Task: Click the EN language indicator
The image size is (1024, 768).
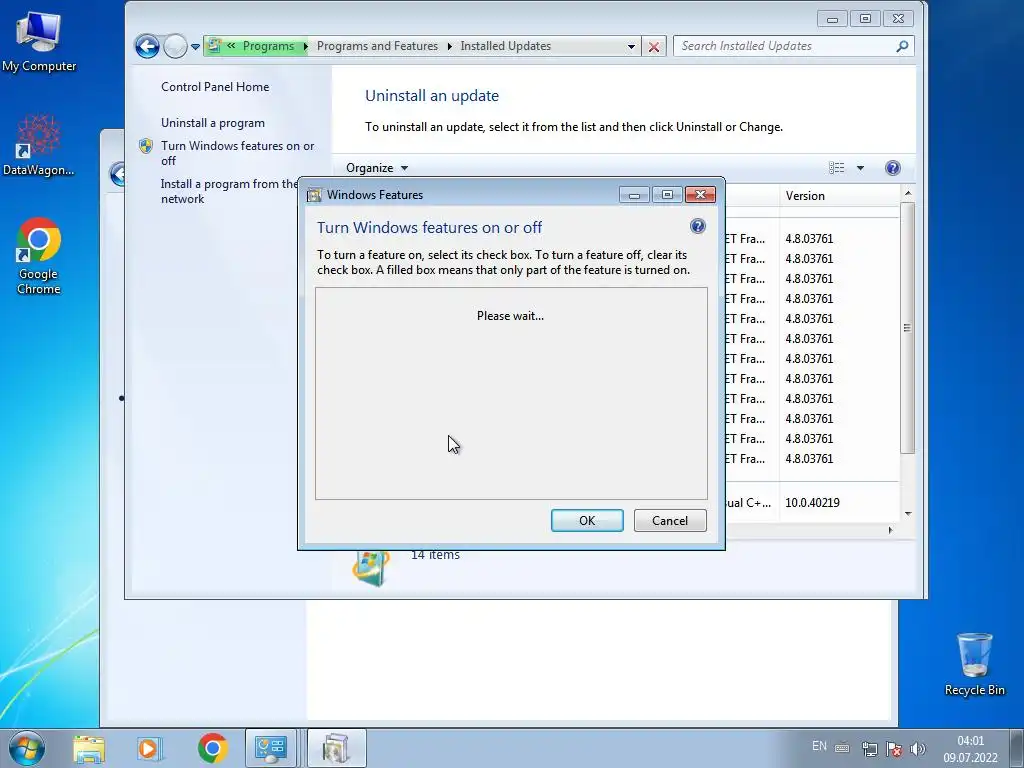Action: point(819,746)
